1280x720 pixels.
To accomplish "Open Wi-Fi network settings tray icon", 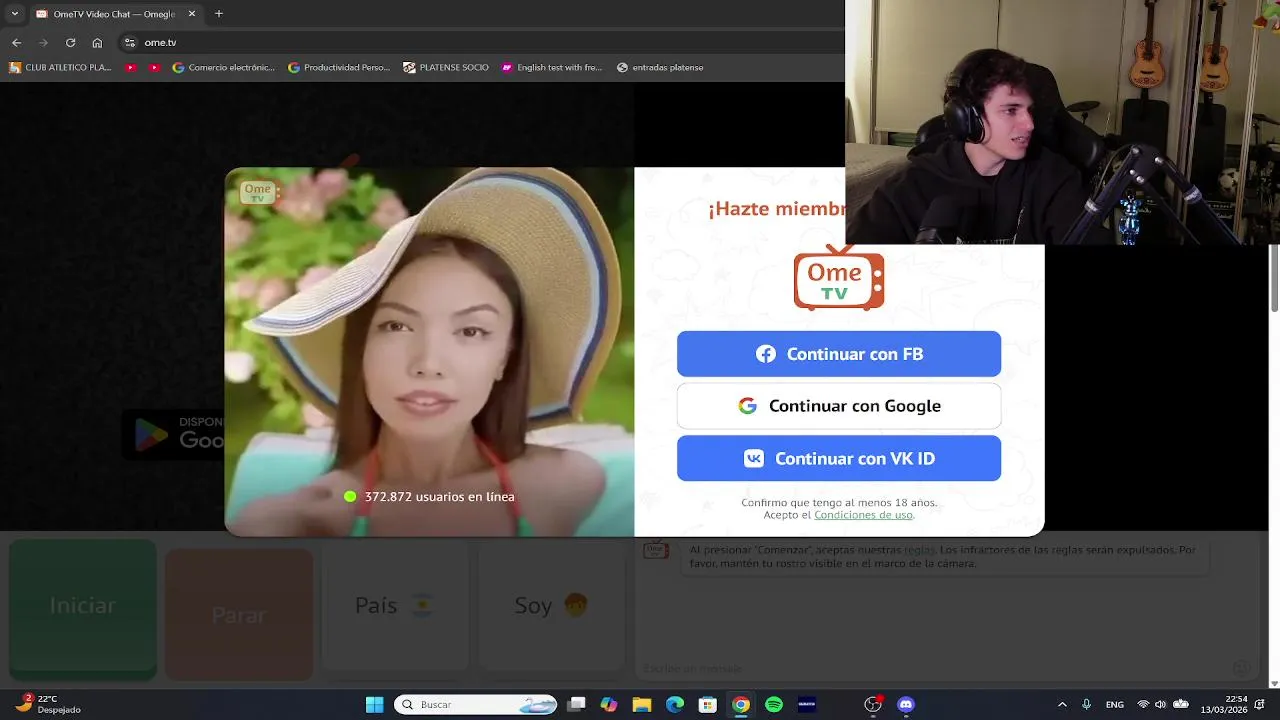I will tap(1144, 705).
